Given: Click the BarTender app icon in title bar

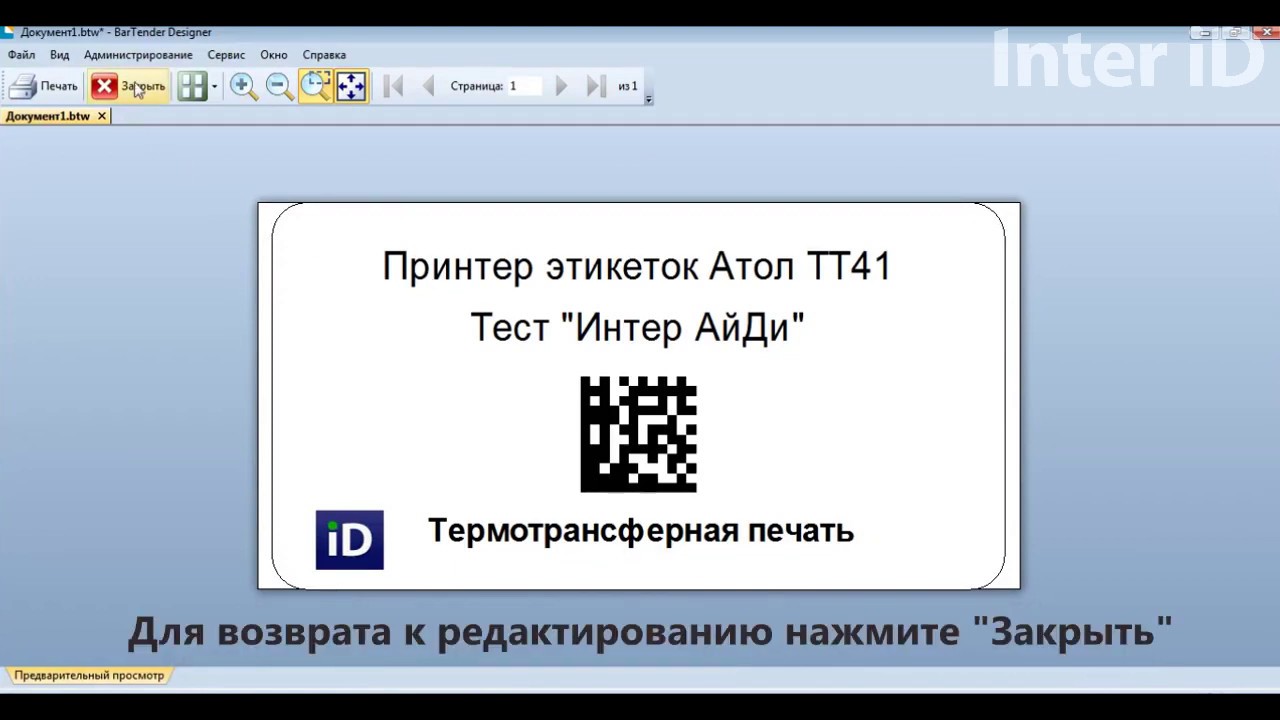Looking at the screenshot, I should [7, 32].
